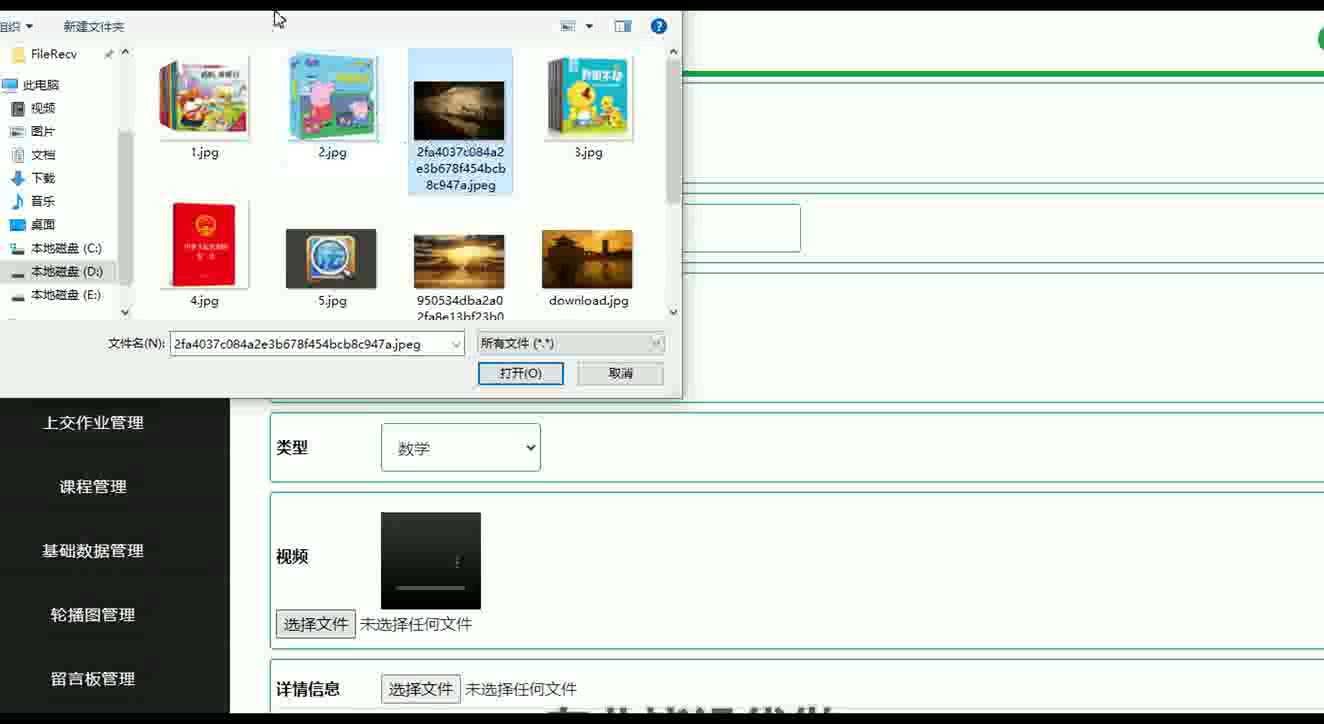
Task: Select 本地磁盘 (E:) drive
Action: coord(66,295)
